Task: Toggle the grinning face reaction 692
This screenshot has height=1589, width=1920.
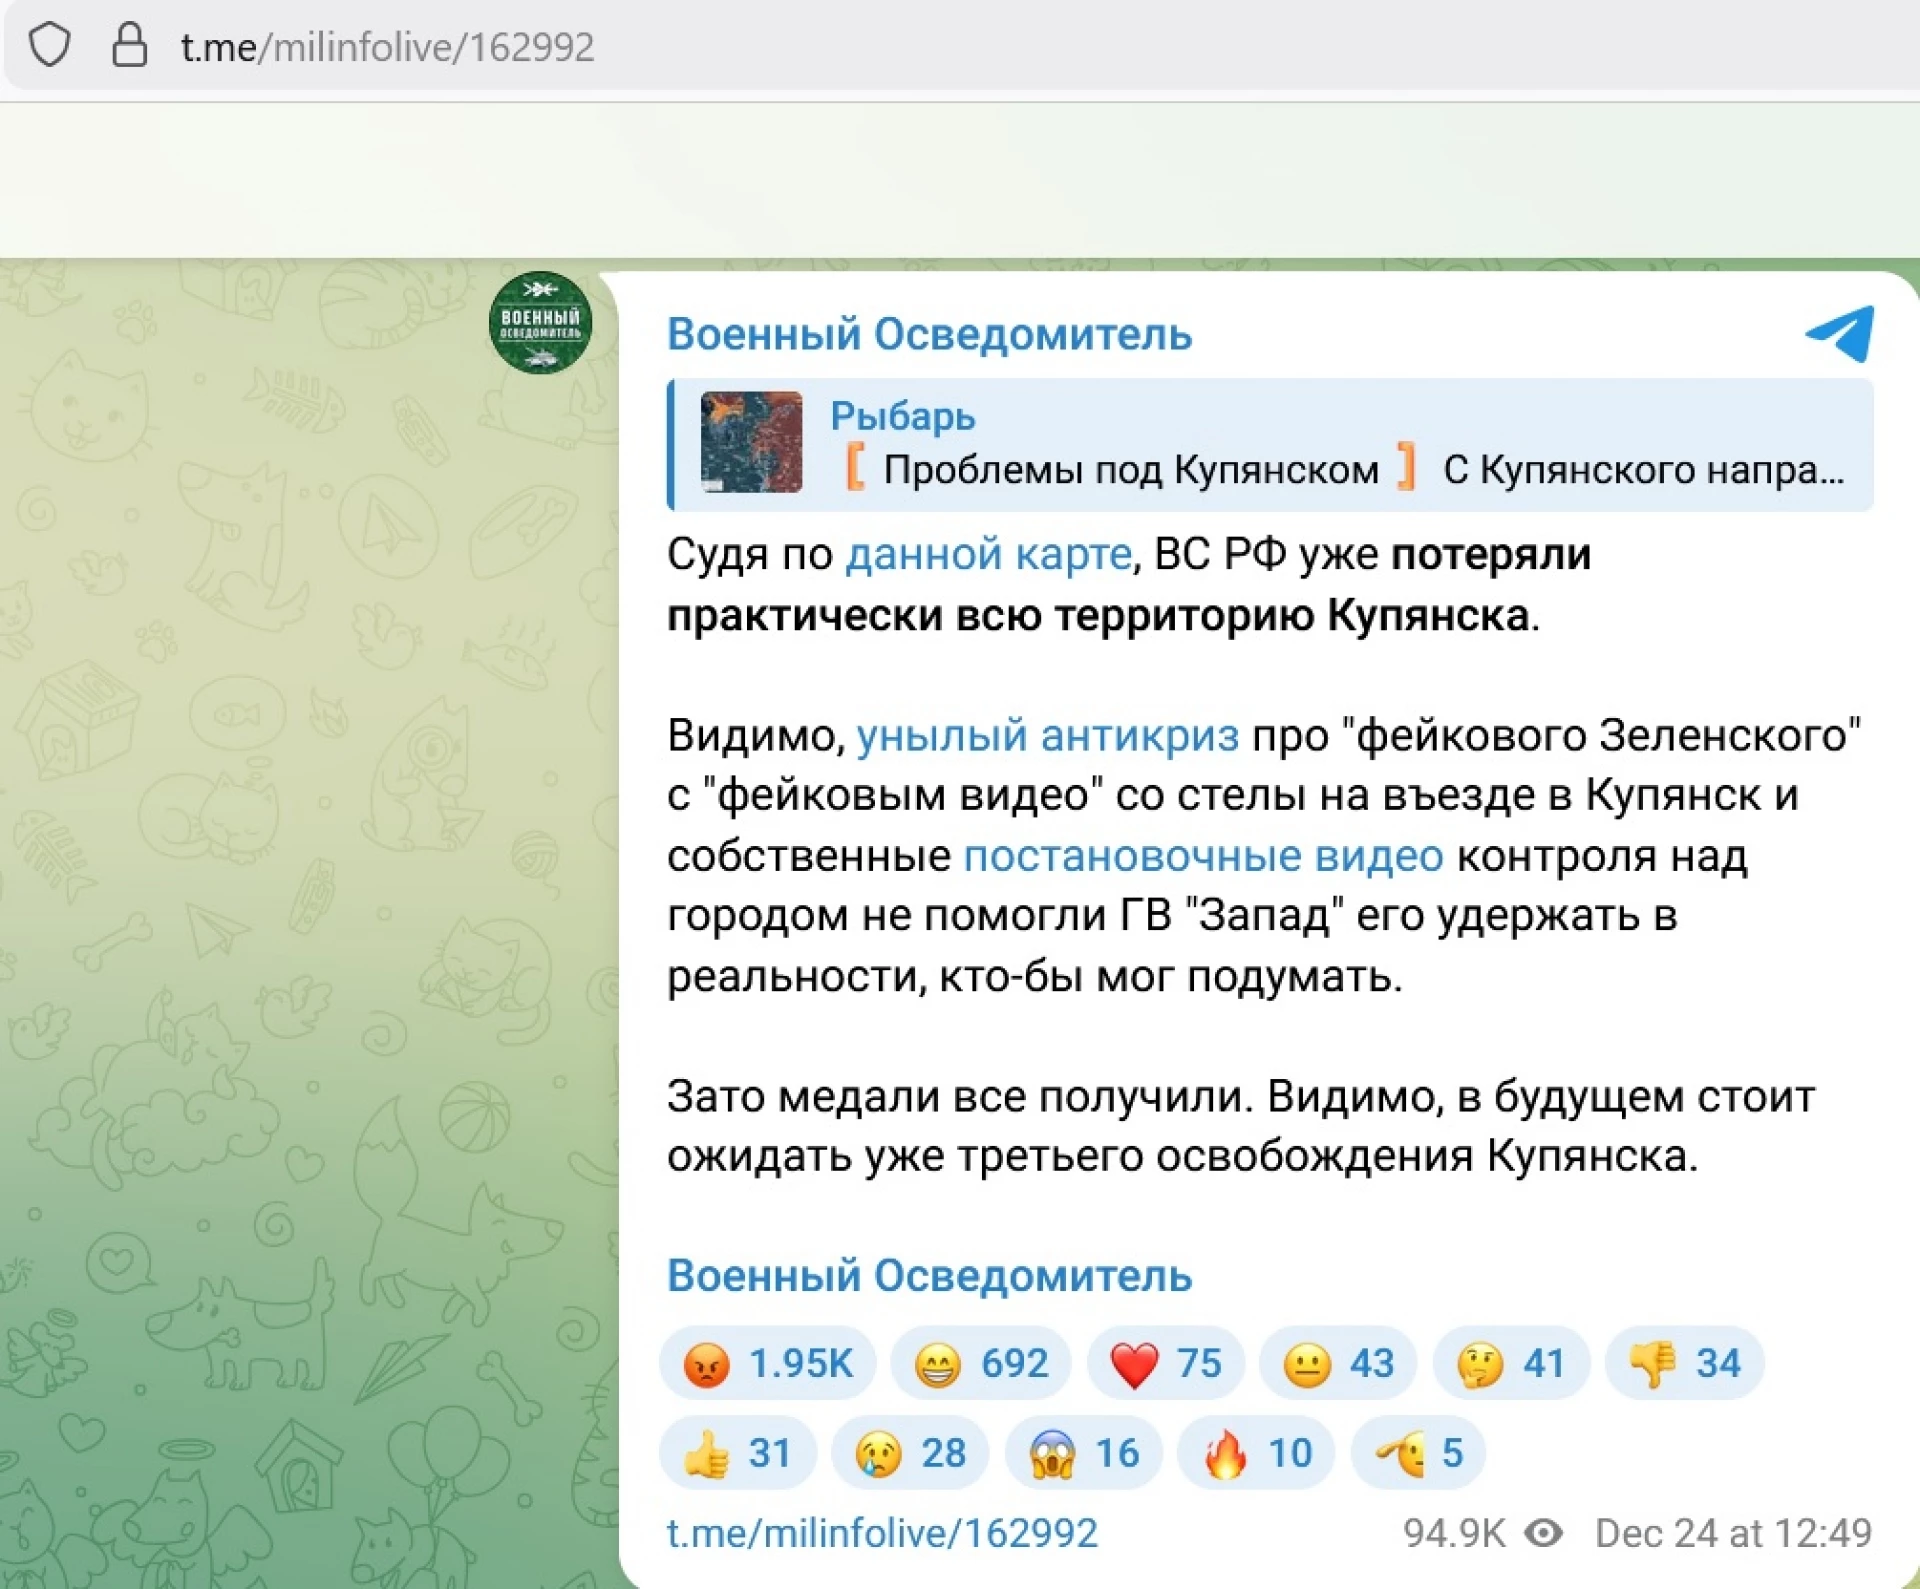Action: 980,1363
